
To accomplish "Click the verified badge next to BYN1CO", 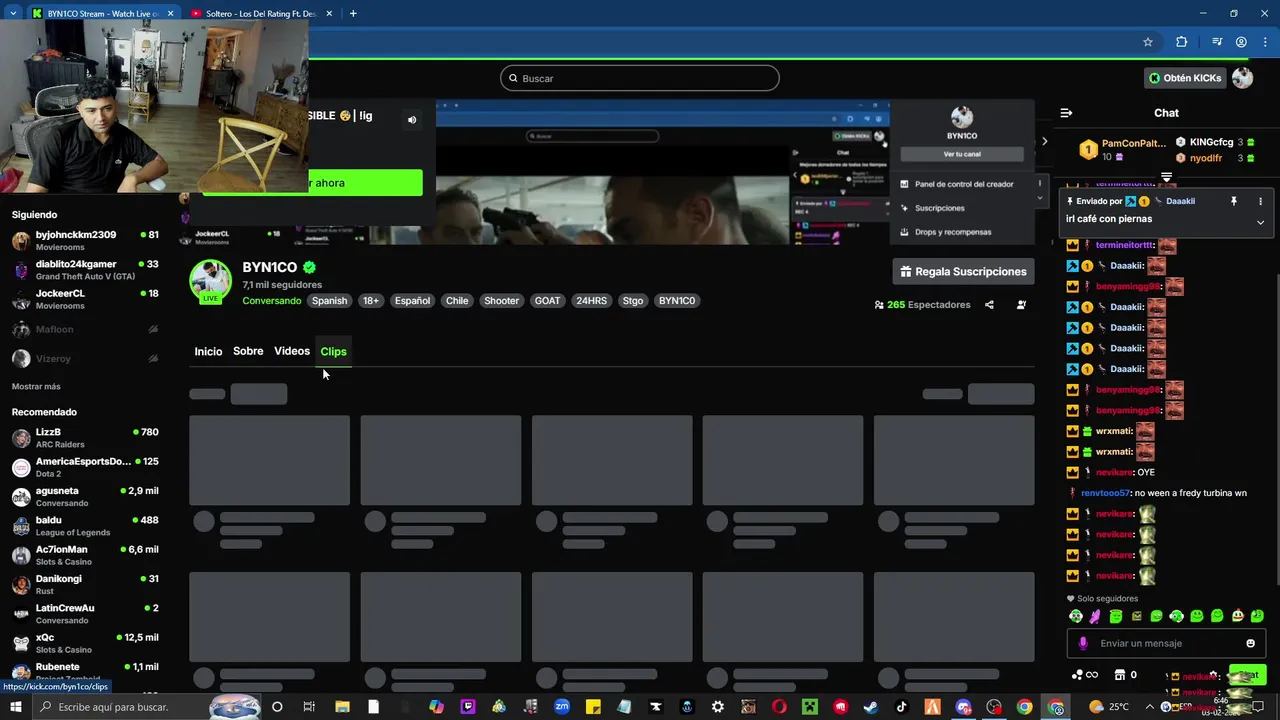I will (x=310, y=267).
